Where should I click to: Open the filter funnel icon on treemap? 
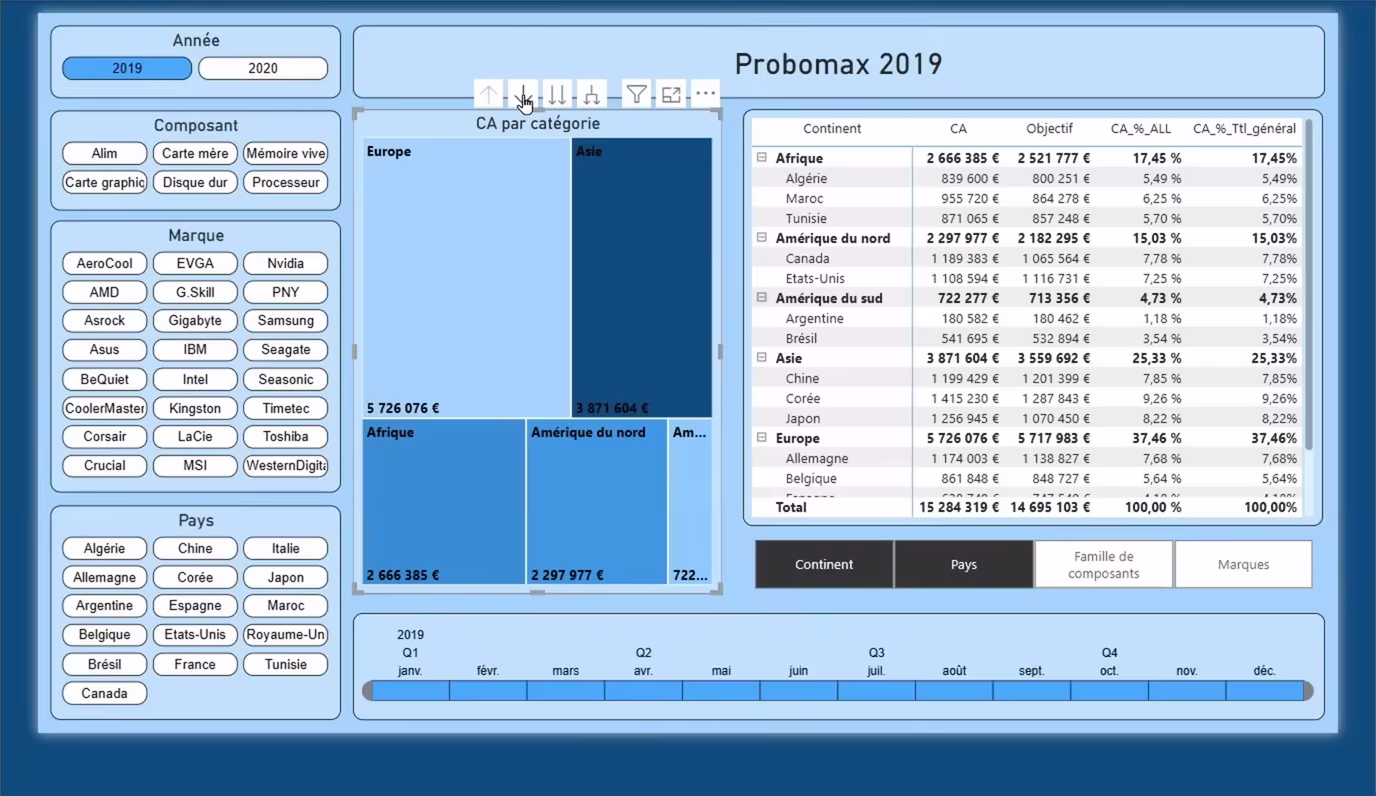(x=636, y=94)
